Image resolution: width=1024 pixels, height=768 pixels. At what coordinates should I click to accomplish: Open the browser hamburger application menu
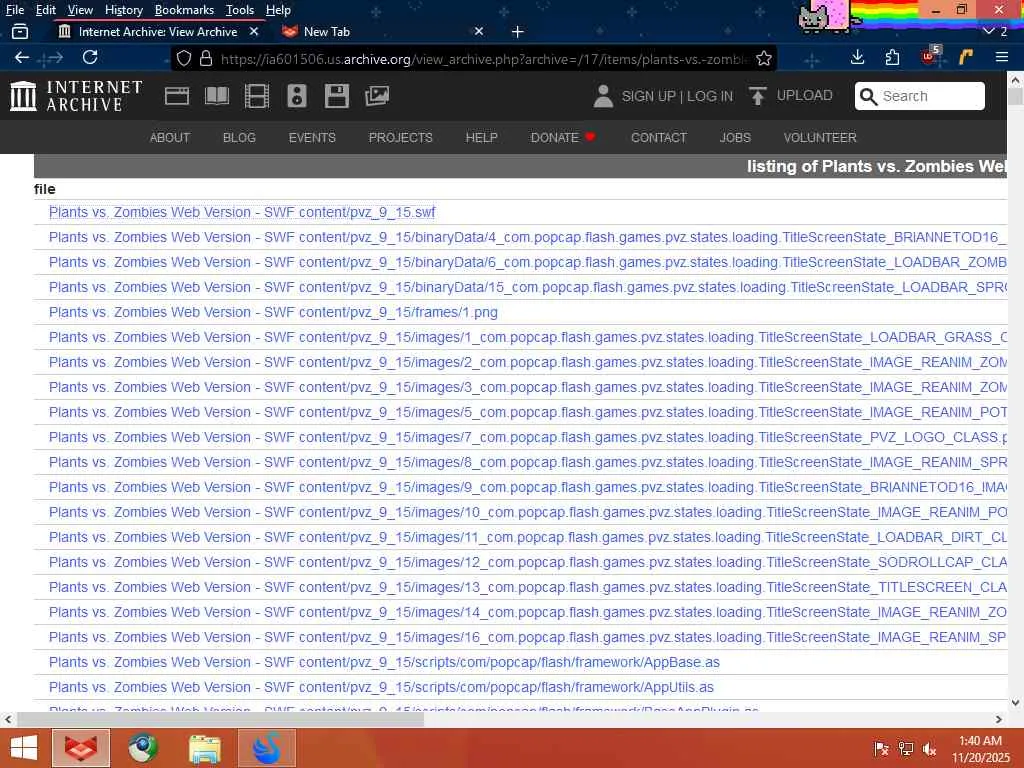[x=1001, y=57]
